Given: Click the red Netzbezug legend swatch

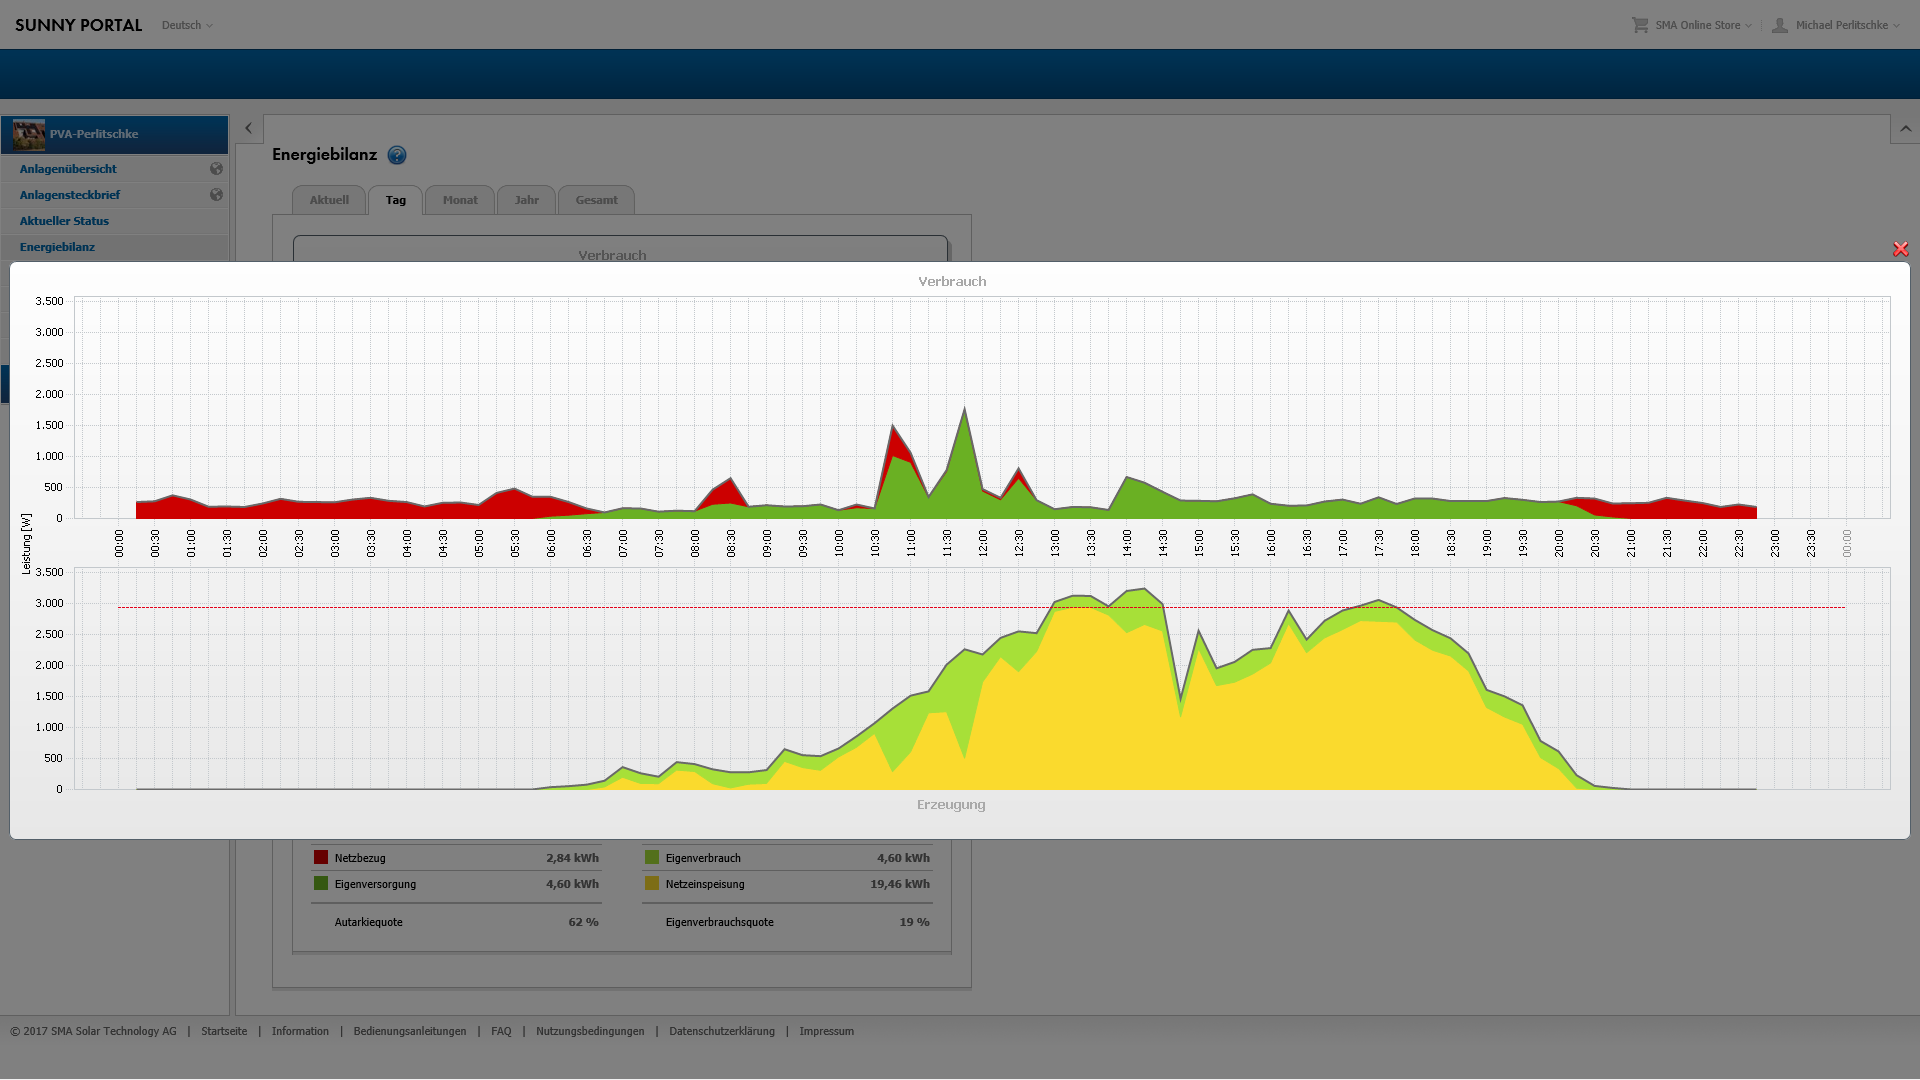Looking at the screenshot, I should 321,857.
